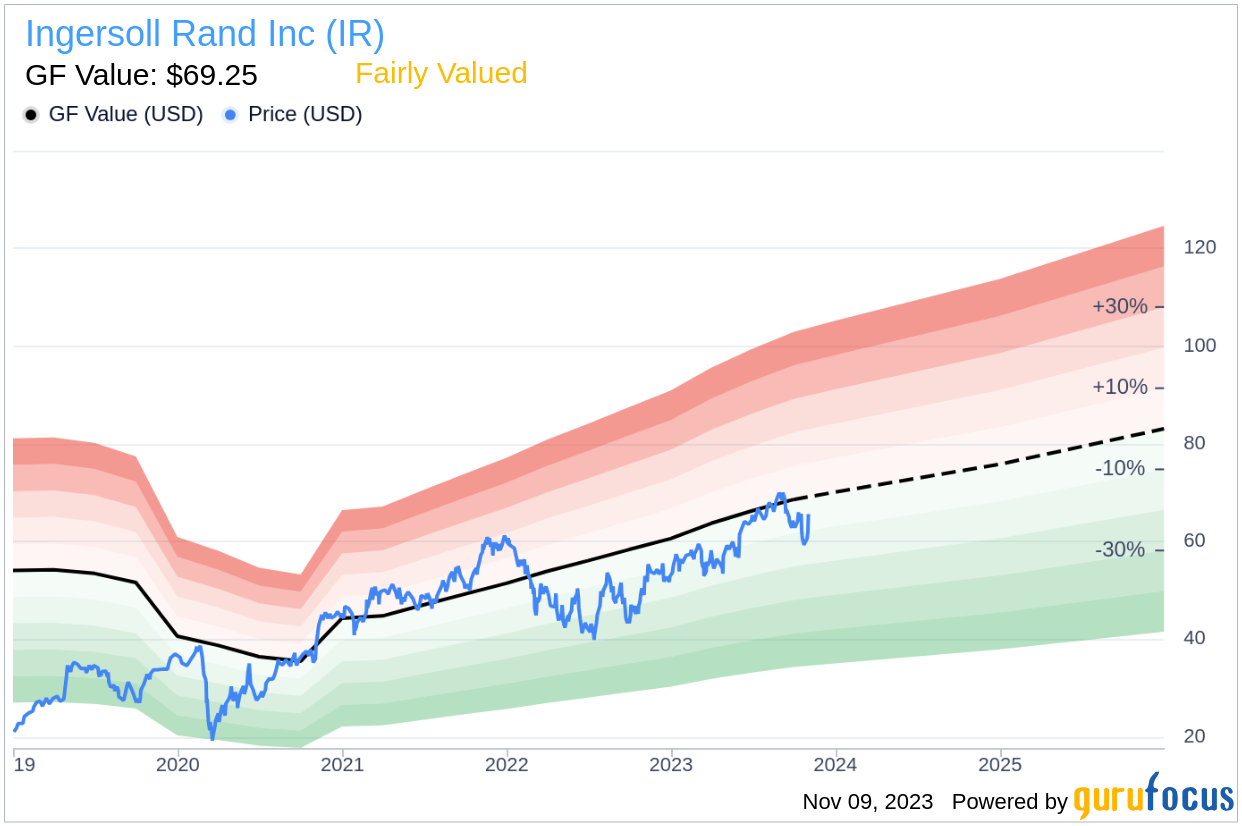Select the 2023 x-axis tick label
Screen dimensions: 1242x826
pyautogui.click(x=671, y=765)
